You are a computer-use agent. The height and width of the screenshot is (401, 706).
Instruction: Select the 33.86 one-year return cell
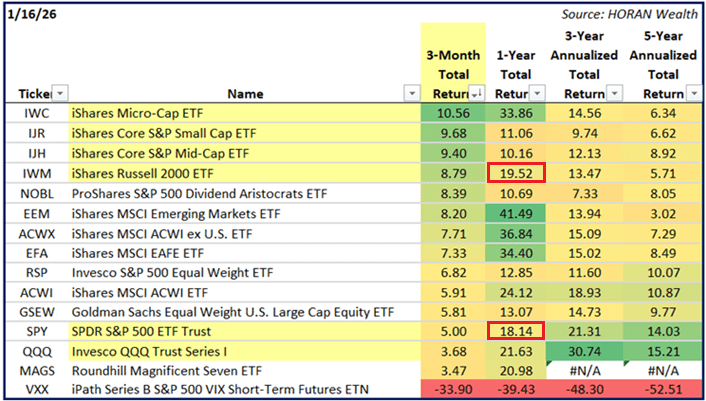coord(516,113)
